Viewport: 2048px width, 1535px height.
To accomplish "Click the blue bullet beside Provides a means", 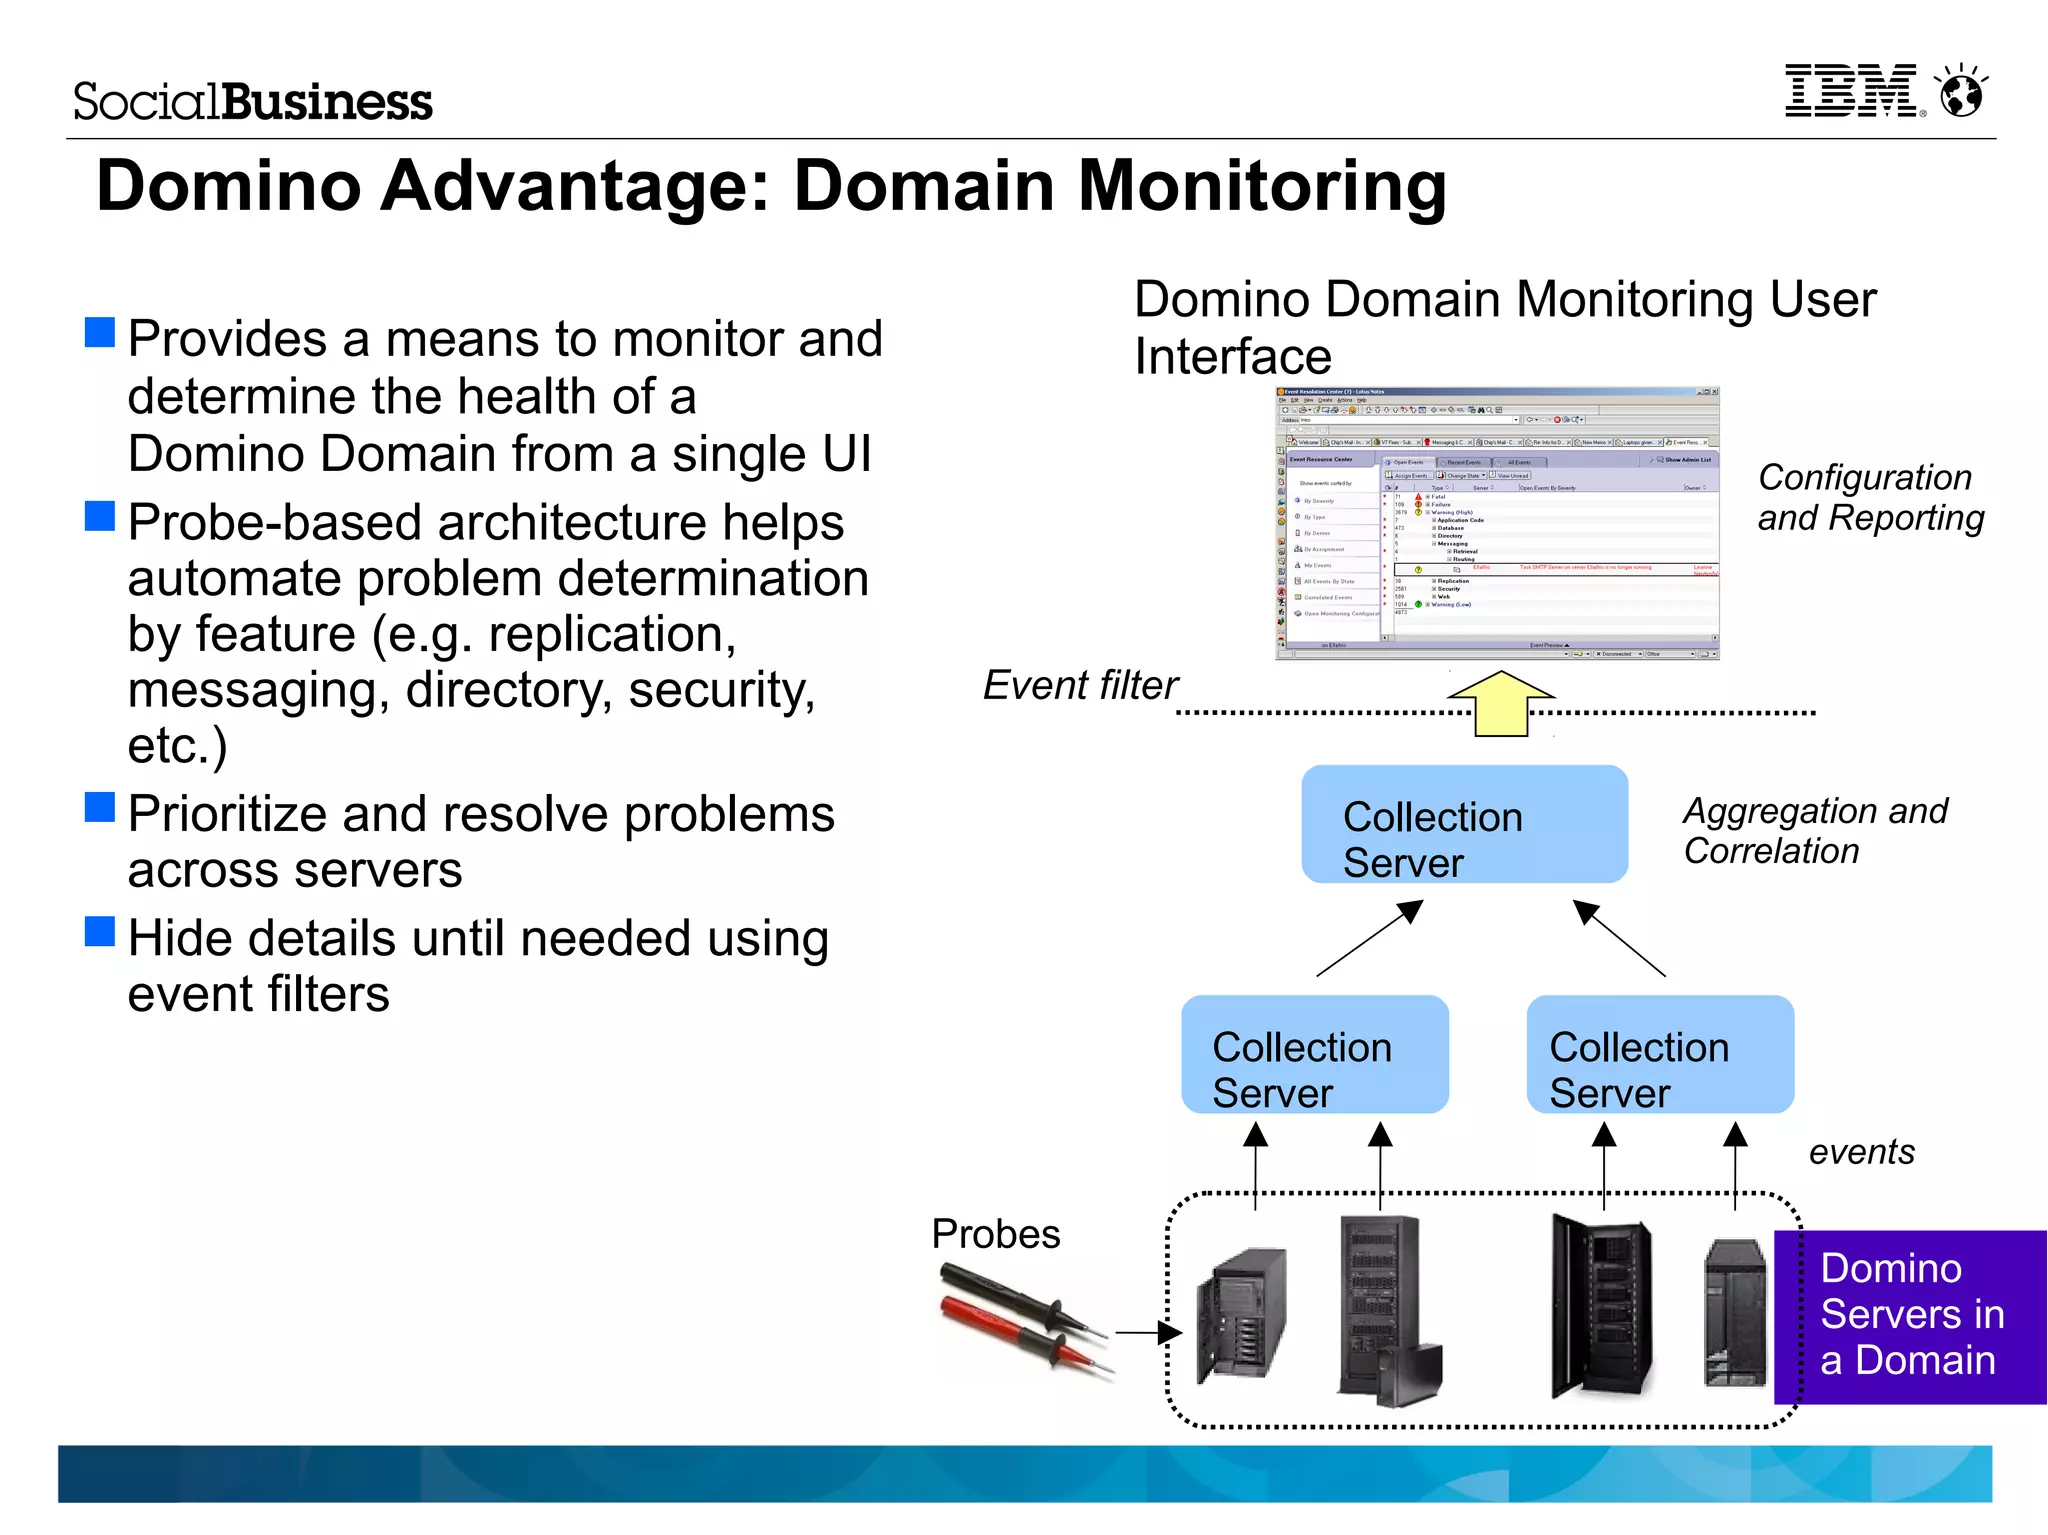I will (x=100, y=332).
